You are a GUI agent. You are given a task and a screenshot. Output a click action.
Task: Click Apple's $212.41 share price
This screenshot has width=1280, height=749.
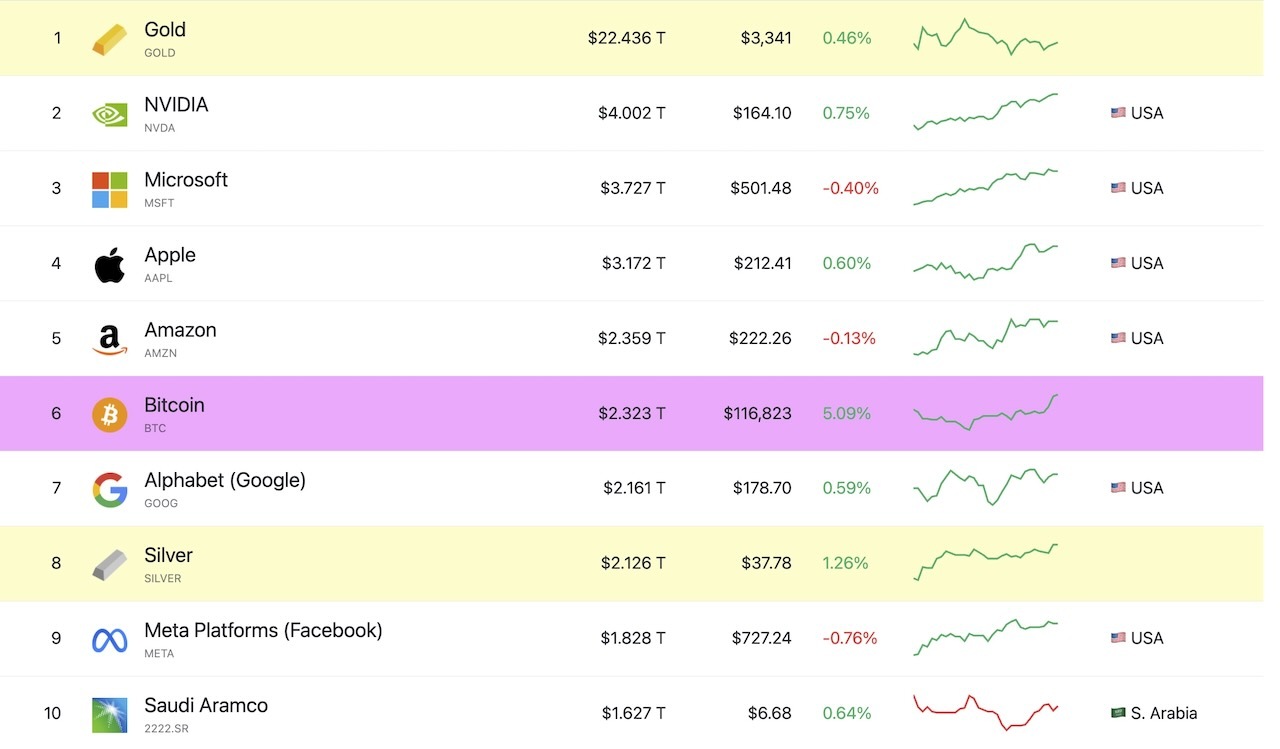pyautogui.click(x=761, y=263)
